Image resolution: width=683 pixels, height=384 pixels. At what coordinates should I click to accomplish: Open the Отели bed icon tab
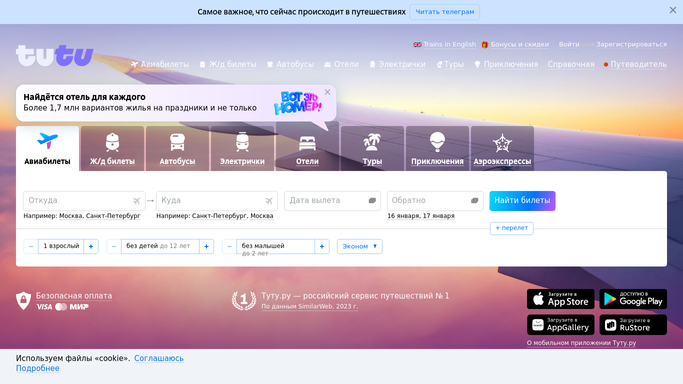tap(307, 148)
